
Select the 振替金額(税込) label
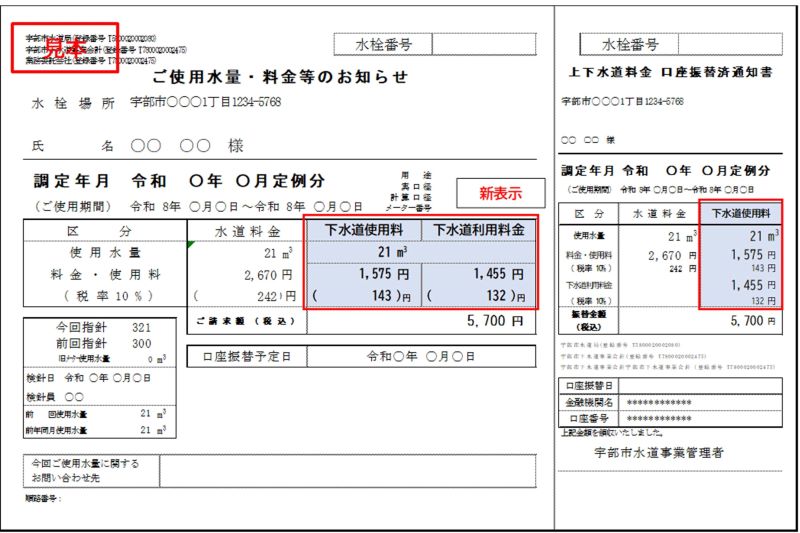[x=588, y=321]
